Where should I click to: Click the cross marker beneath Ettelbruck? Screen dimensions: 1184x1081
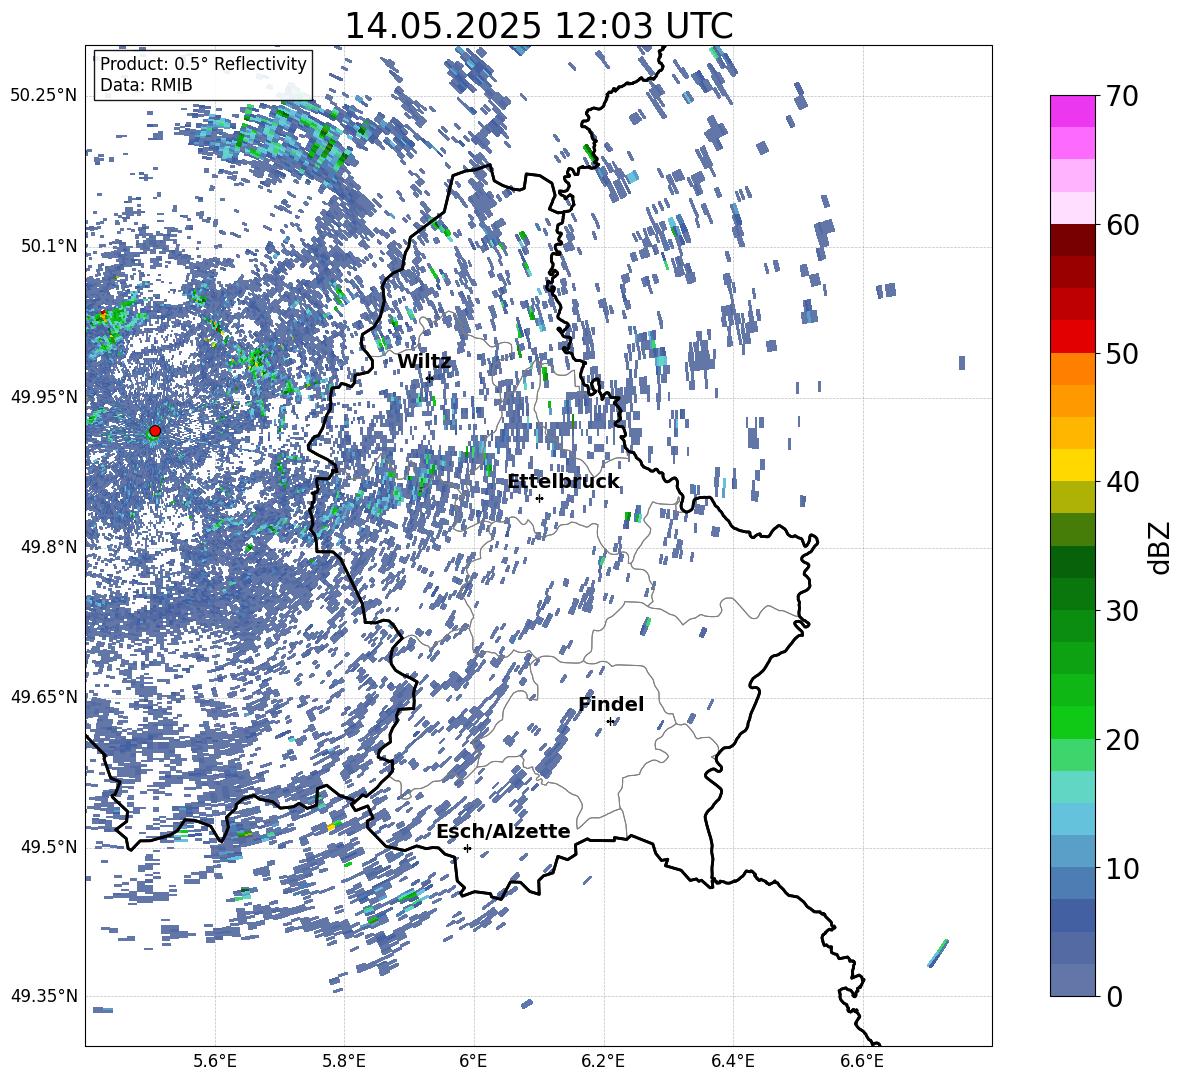click(x=539, y=499)
